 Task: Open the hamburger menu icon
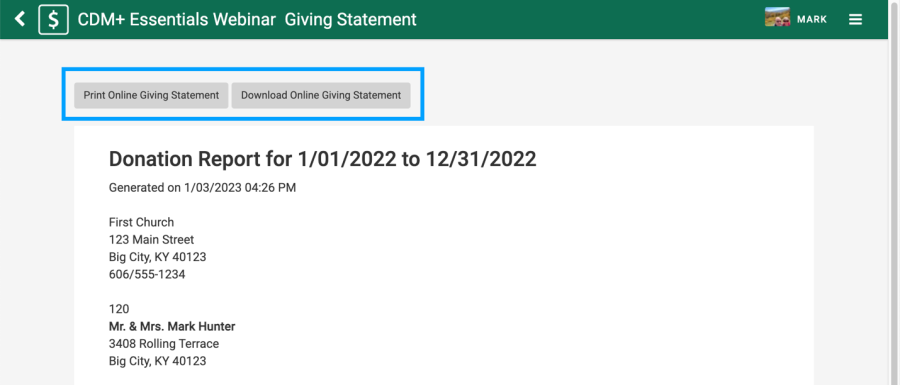855,20
